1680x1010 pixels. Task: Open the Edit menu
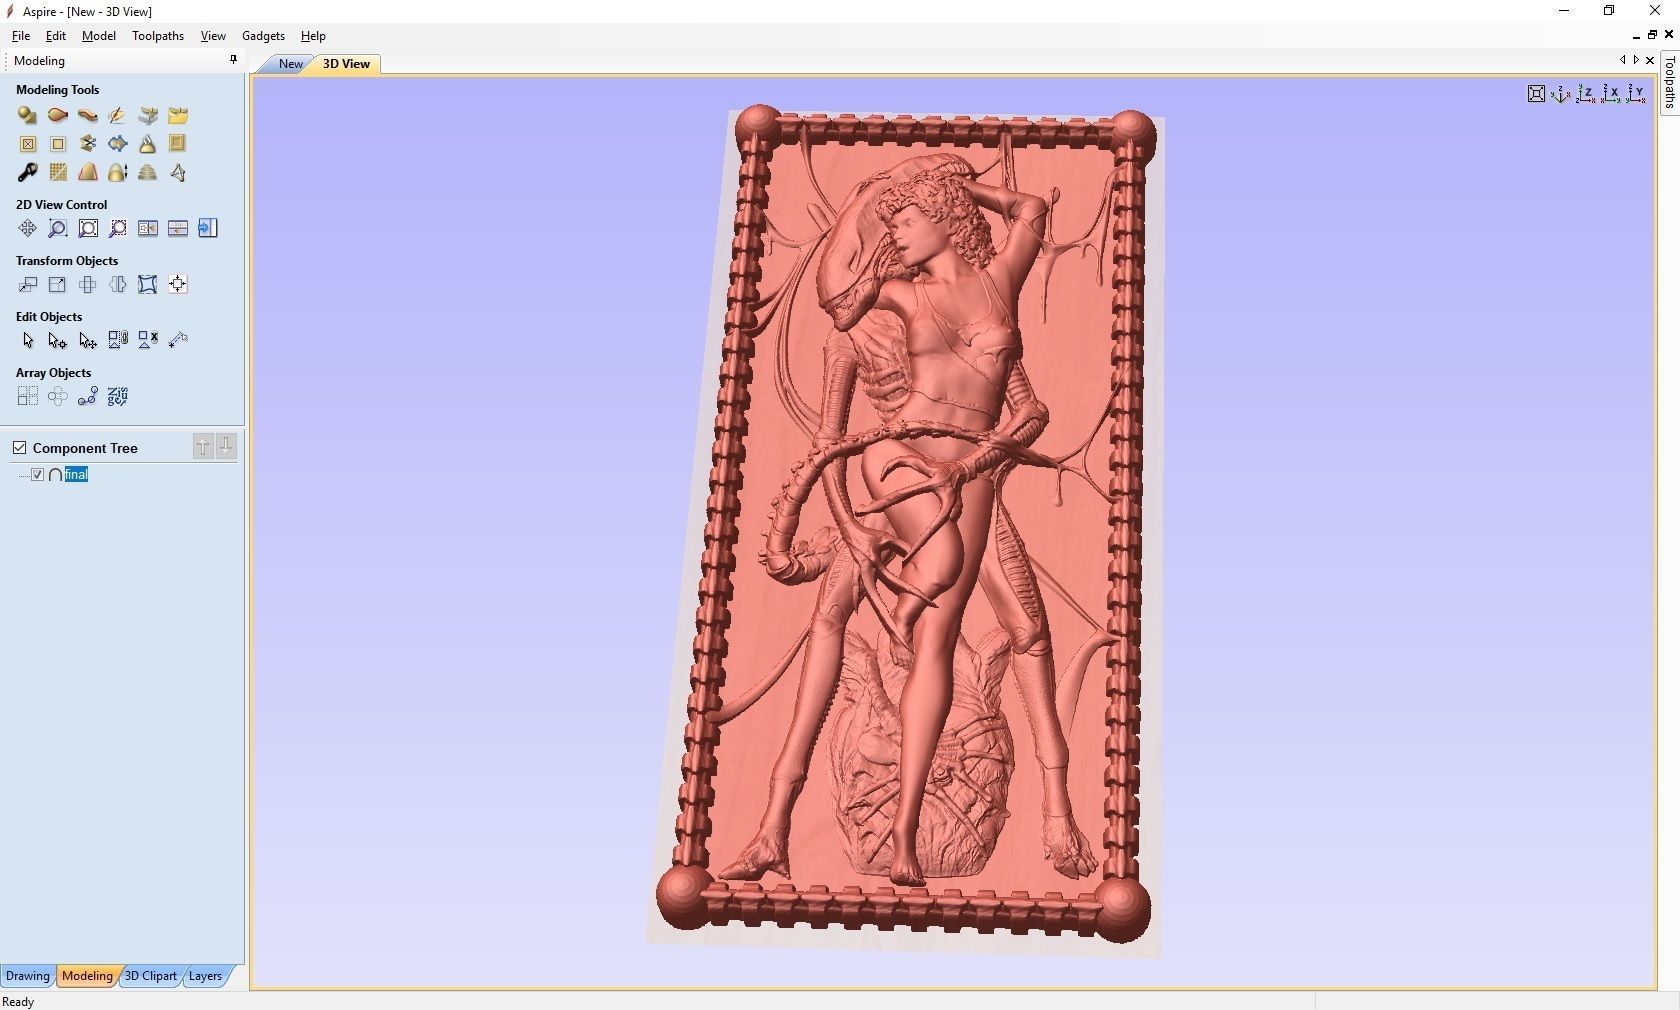56,36
